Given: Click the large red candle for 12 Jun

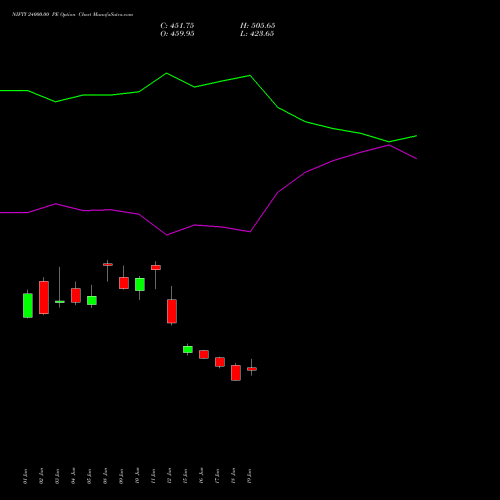Looking at the screenshot, I should coord(172,311).
